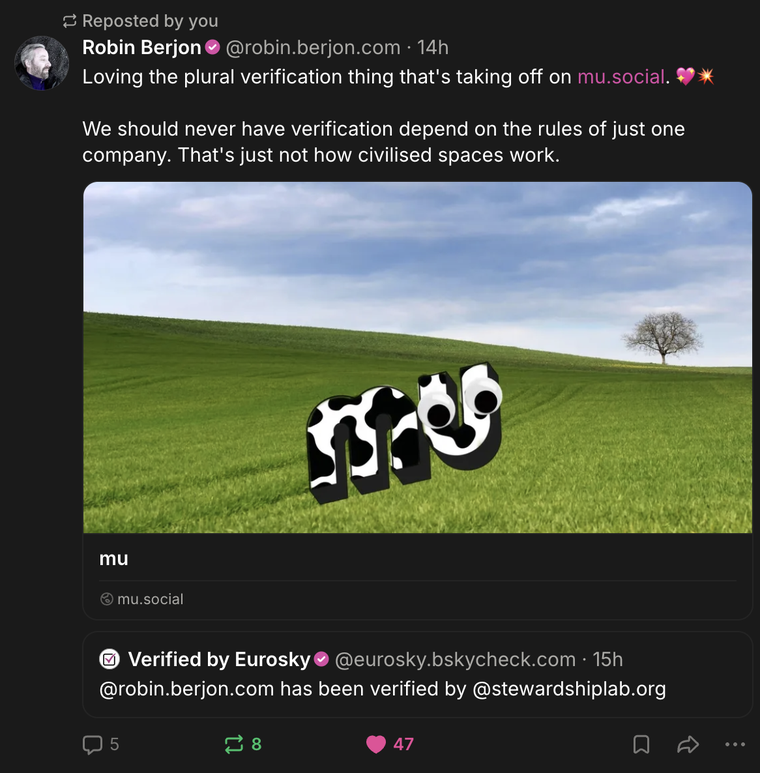Image resolution: width=760 pixels, height=773 pixels.
Task: Open the reply comment icon
Action: (92, 744)
